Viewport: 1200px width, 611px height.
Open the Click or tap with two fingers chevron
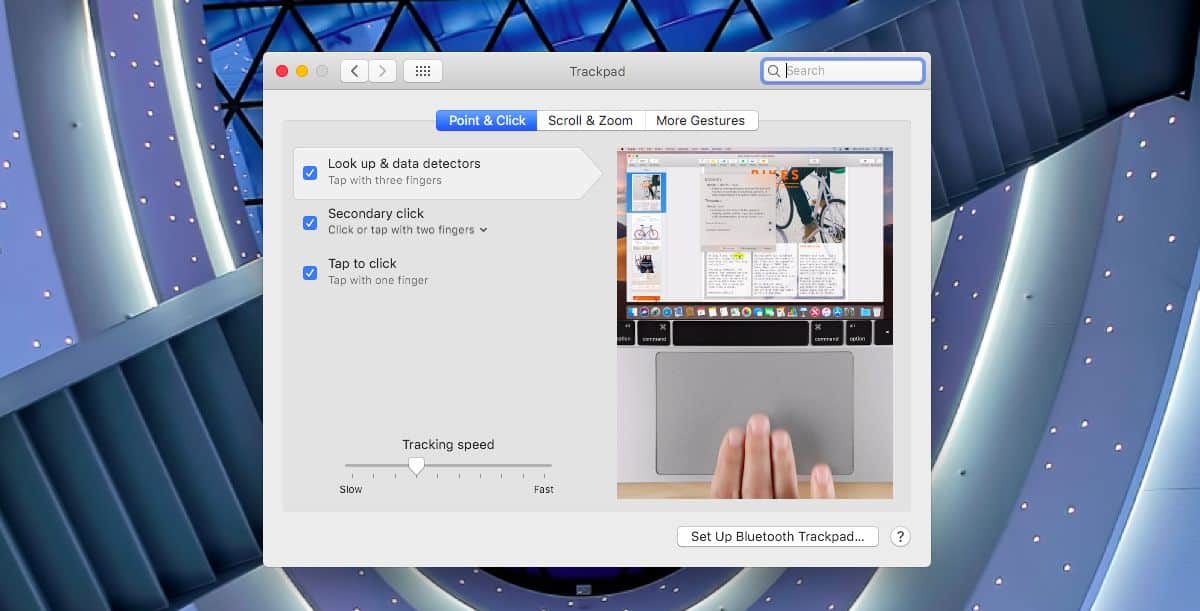(484, 230)
